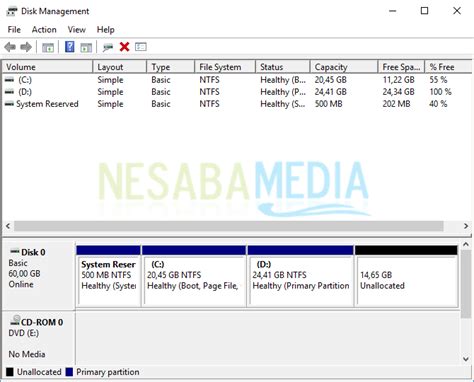The height and width of the screenshot is (382, 474).
Task: Click the horizontal scrollbar left arrow
Action: click(x=8, y=226)
